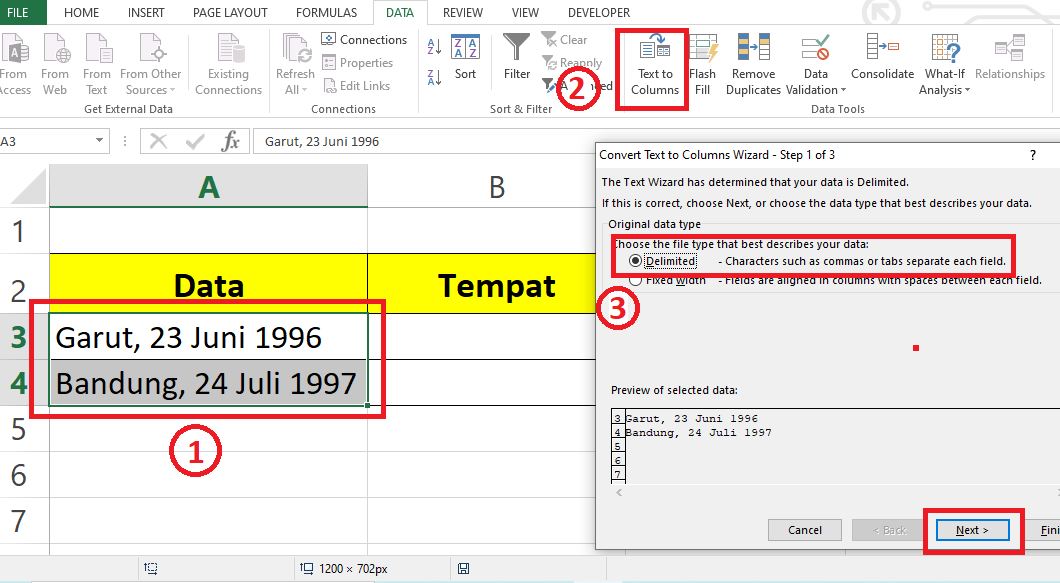Click the Data header cell
This screenshot has height=583, width=1060.
[208, 284]
